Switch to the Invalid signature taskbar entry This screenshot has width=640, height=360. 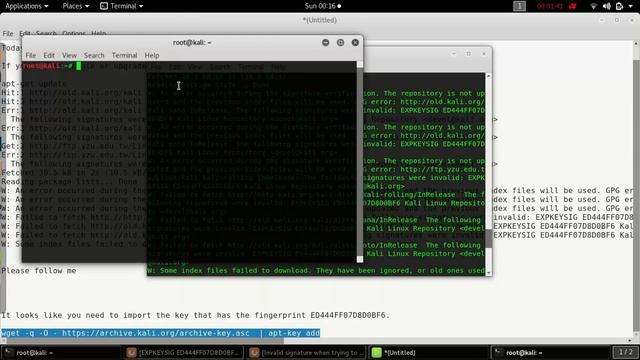click(306, 353)
